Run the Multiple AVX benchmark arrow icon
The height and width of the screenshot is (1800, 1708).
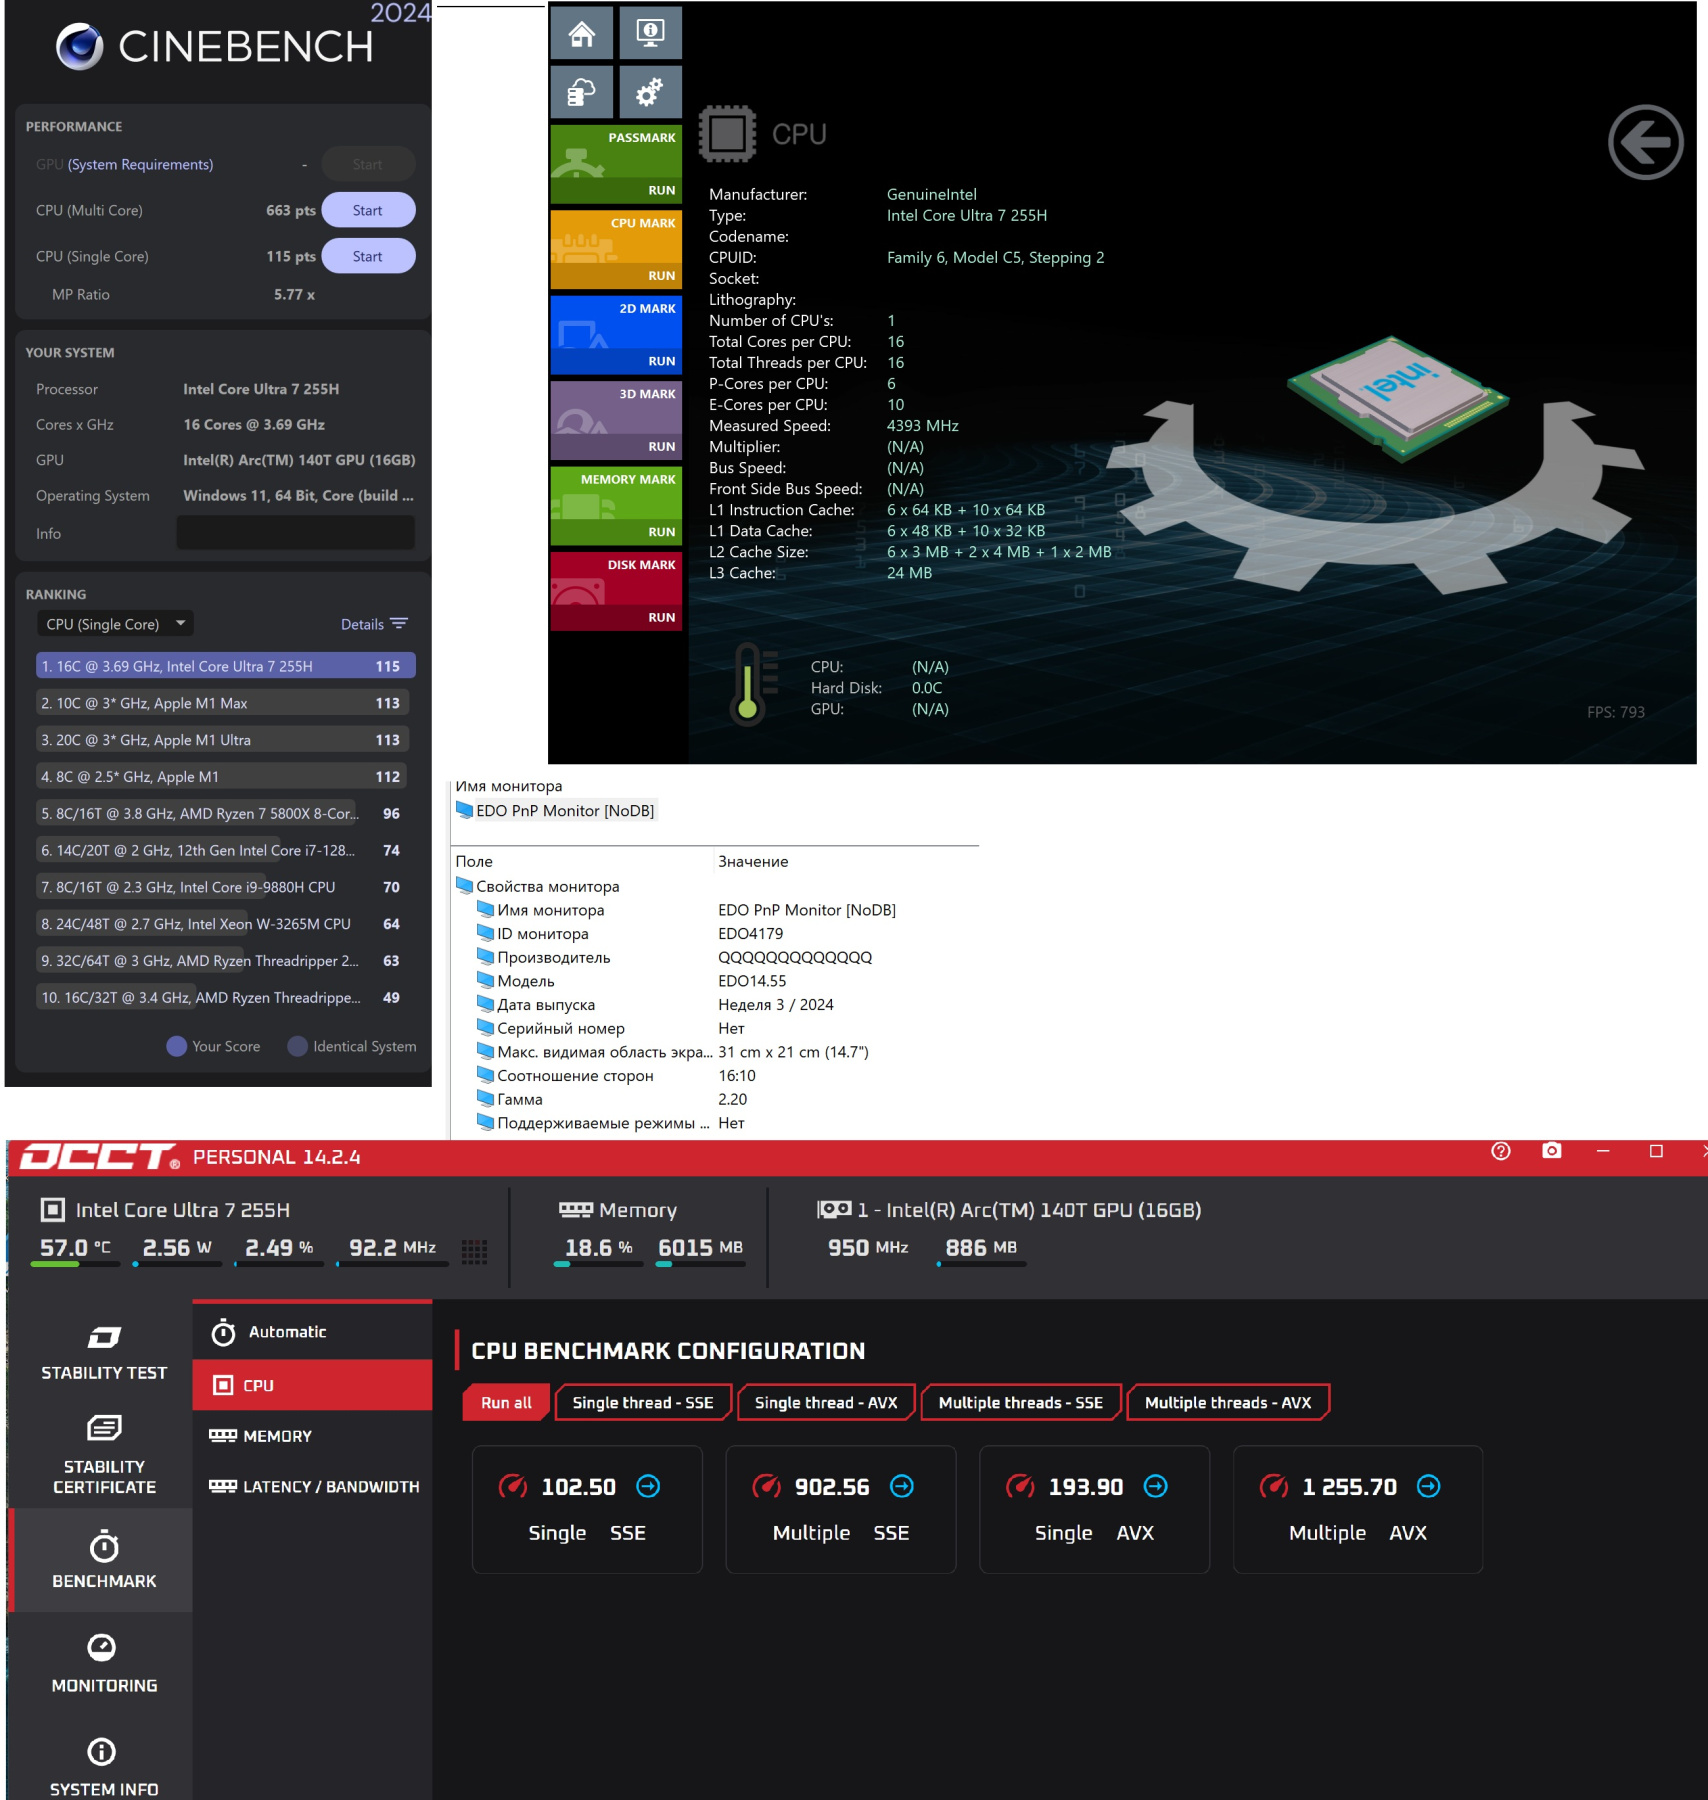(1428, 1487)
